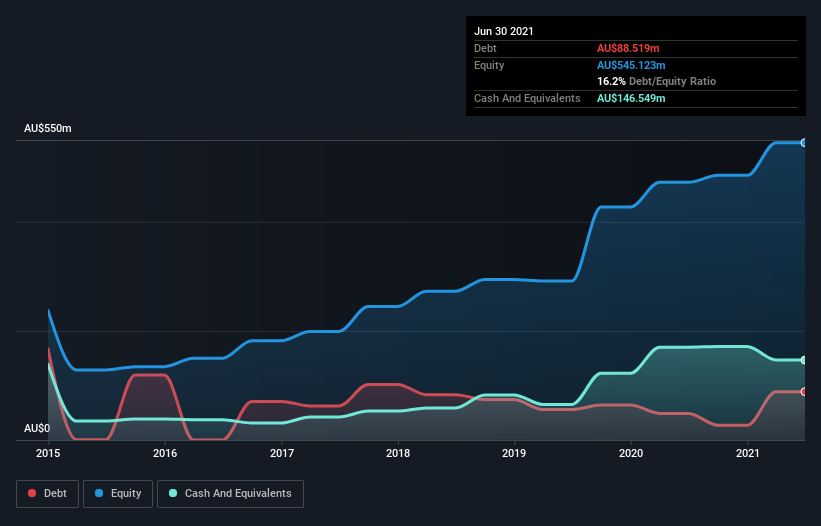This screenshot has height=526, width=821.
Task: Click Cash And Equivalents label in tooltip
Action: tap(527, 98)
